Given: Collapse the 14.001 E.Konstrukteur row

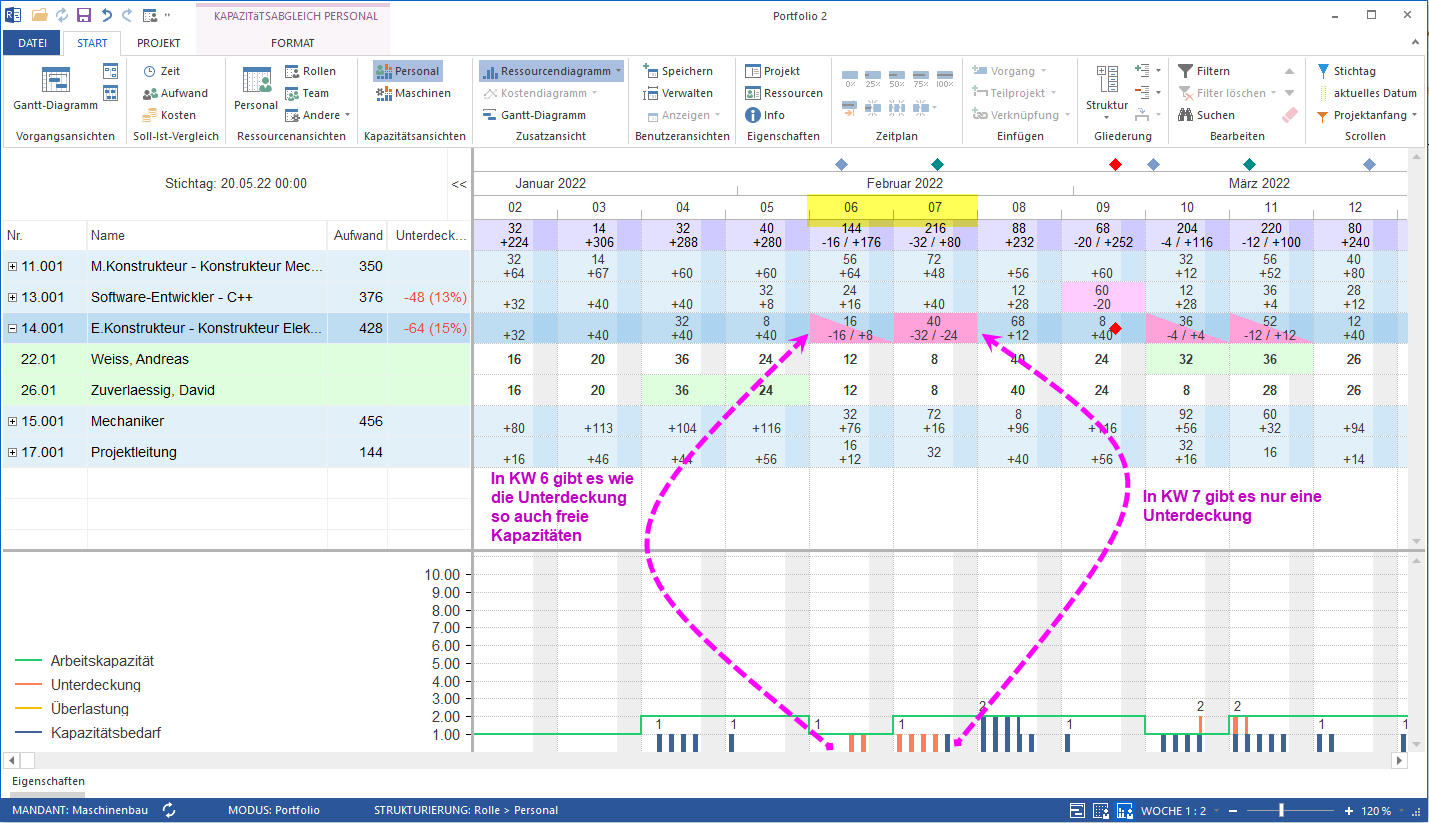Looking at the screenshot, I should (x=12, y=328).
